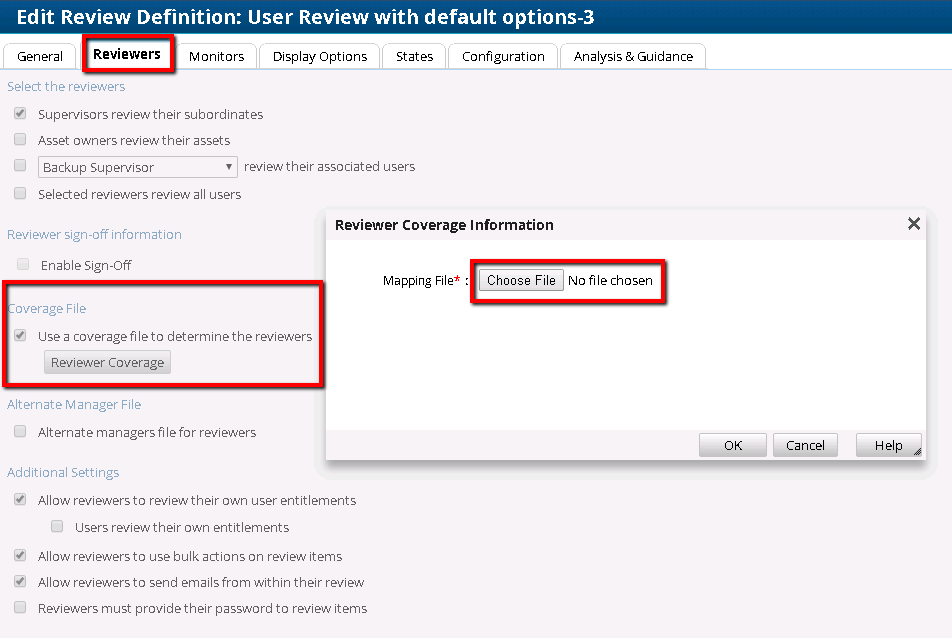The height and width of the screenshot is (638, 952).
Task: Cancel the Reviewer Coverage dialog
Action: (x=805, y=445)
